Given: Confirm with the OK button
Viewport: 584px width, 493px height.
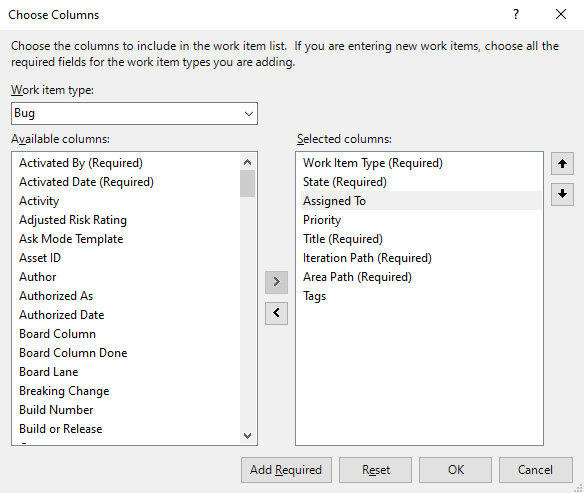Looking at the screenshot, I should [456, 470].
